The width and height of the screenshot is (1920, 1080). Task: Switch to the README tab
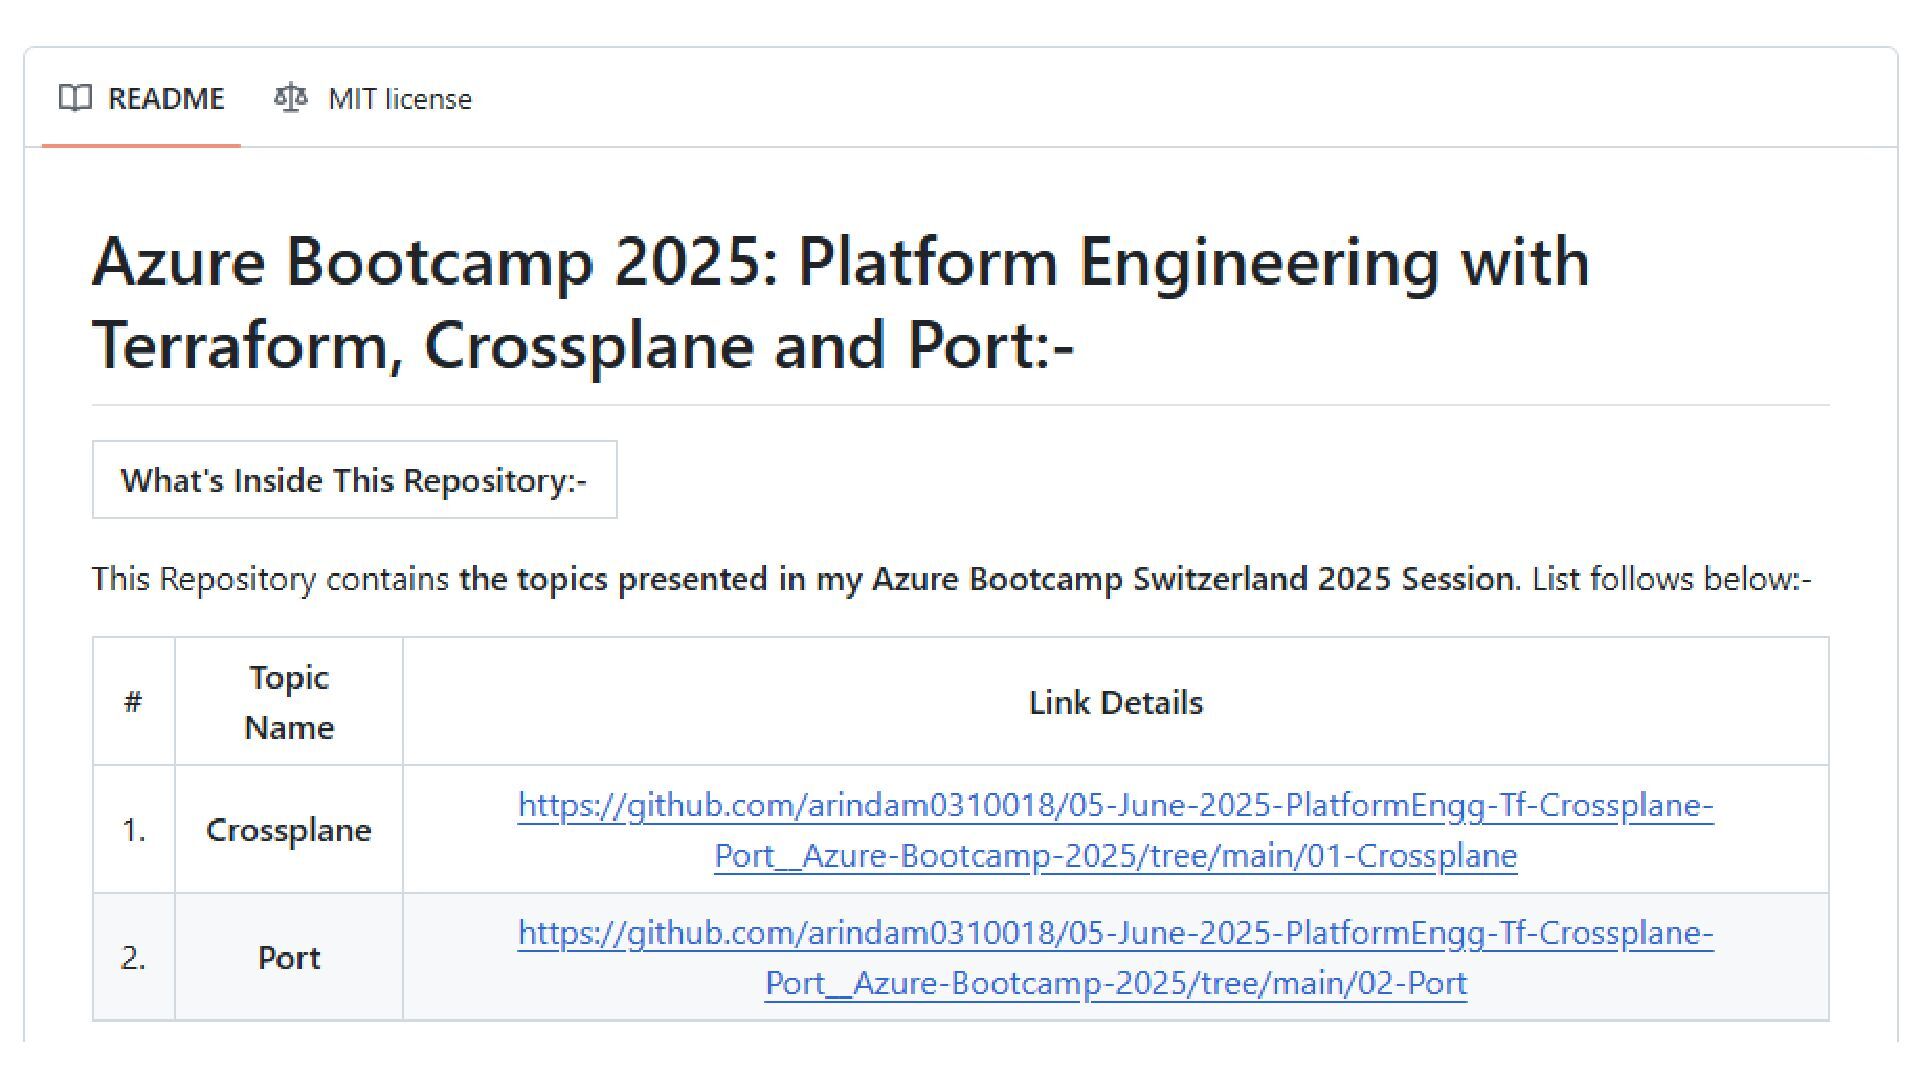[141, 98]
